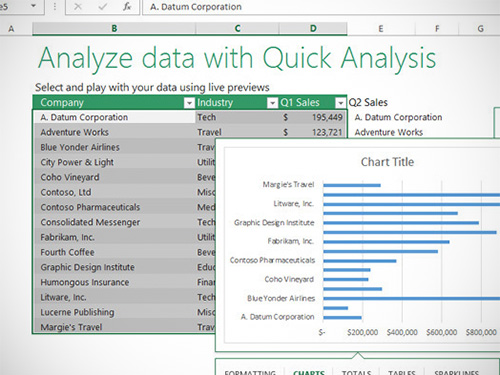Select the Lucerne Publishing cell
500x375 pixels.
point(114,312)
